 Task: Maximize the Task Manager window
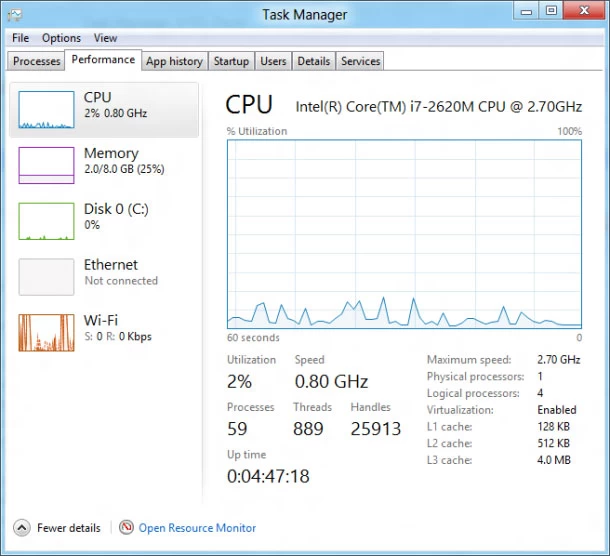point(550,10)
